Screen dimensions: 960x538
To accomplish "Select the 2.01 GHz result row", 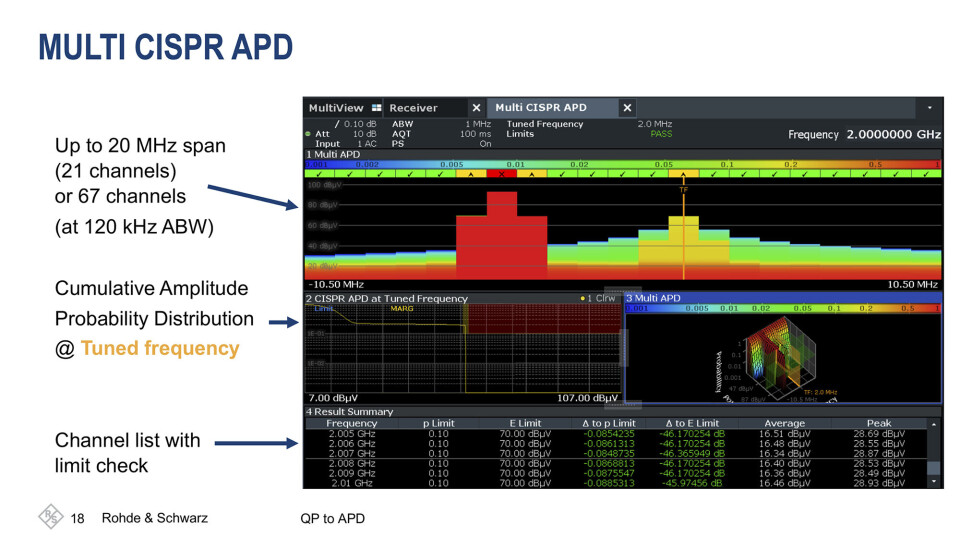I will [617, 483].
